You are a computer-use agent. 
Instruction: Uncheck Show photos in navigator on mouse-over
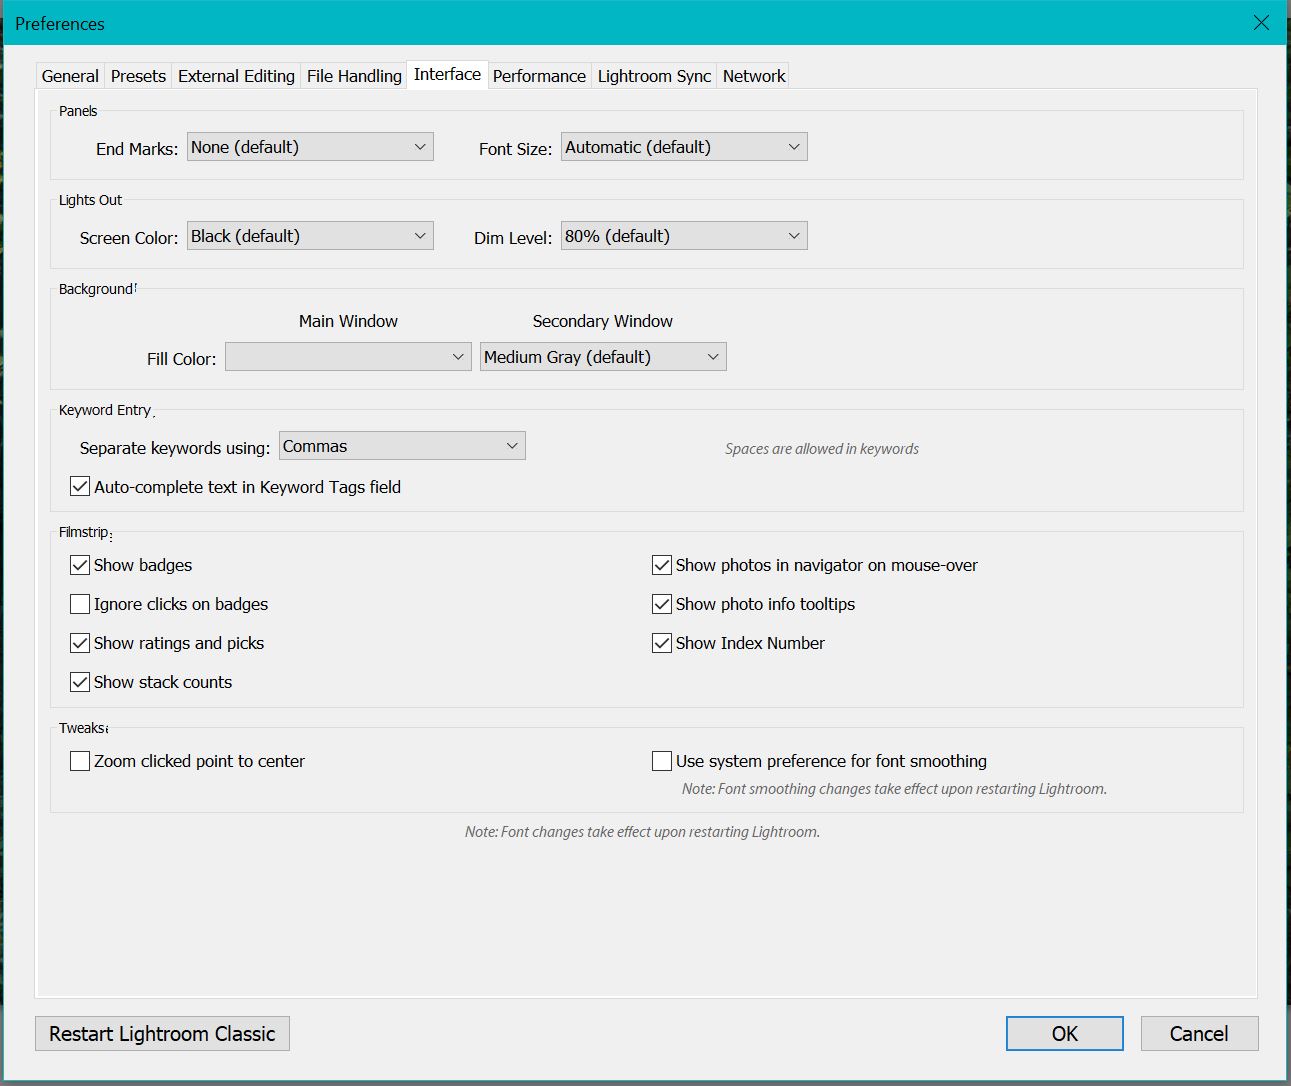(x=661, y=565)
